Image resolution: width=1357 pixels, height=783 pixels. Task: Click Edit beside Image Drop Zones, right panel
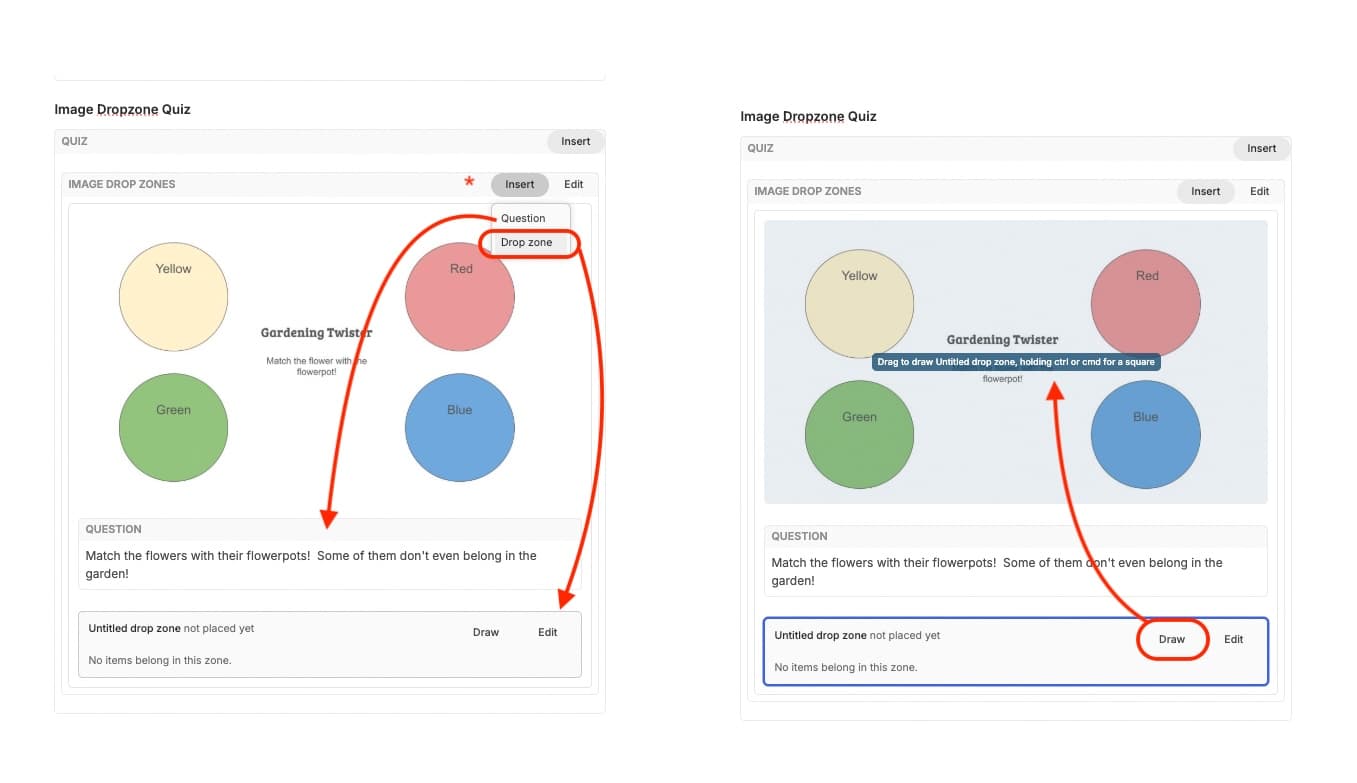pyautogui.click(x=1260, y=191)
